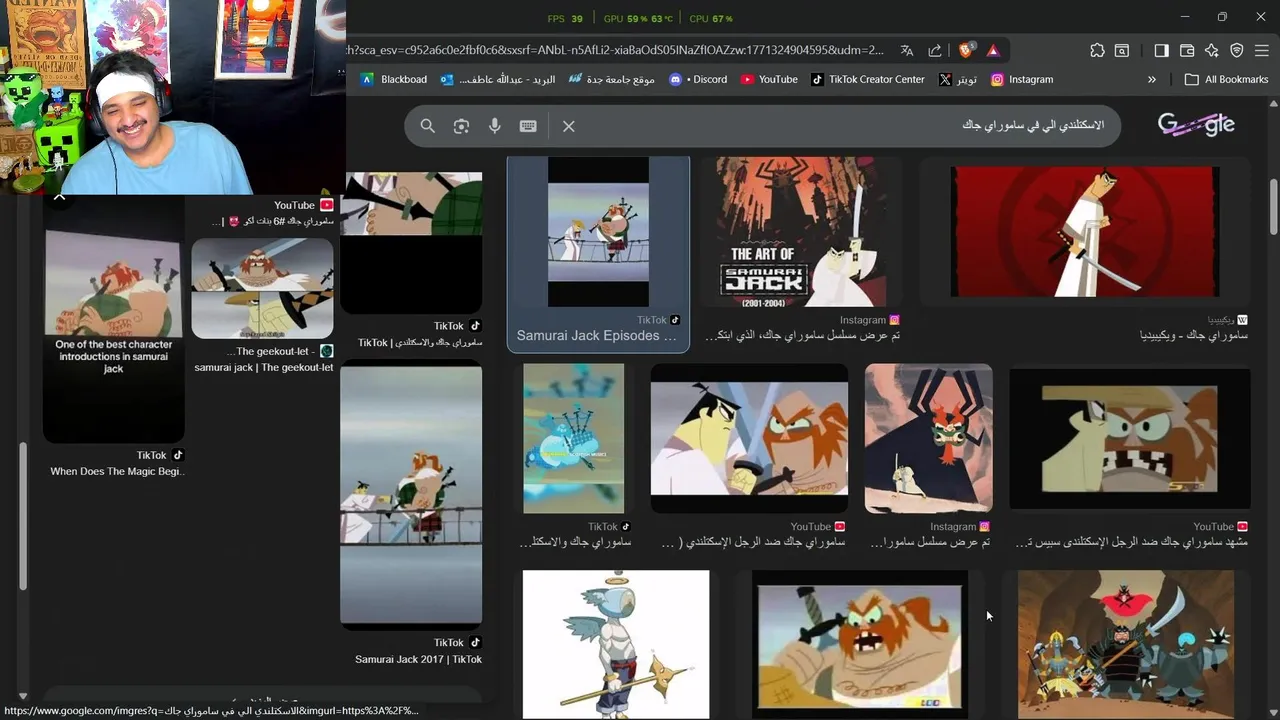Click the Google logo
This screenshot has height=720, width=1280.
1196,125
